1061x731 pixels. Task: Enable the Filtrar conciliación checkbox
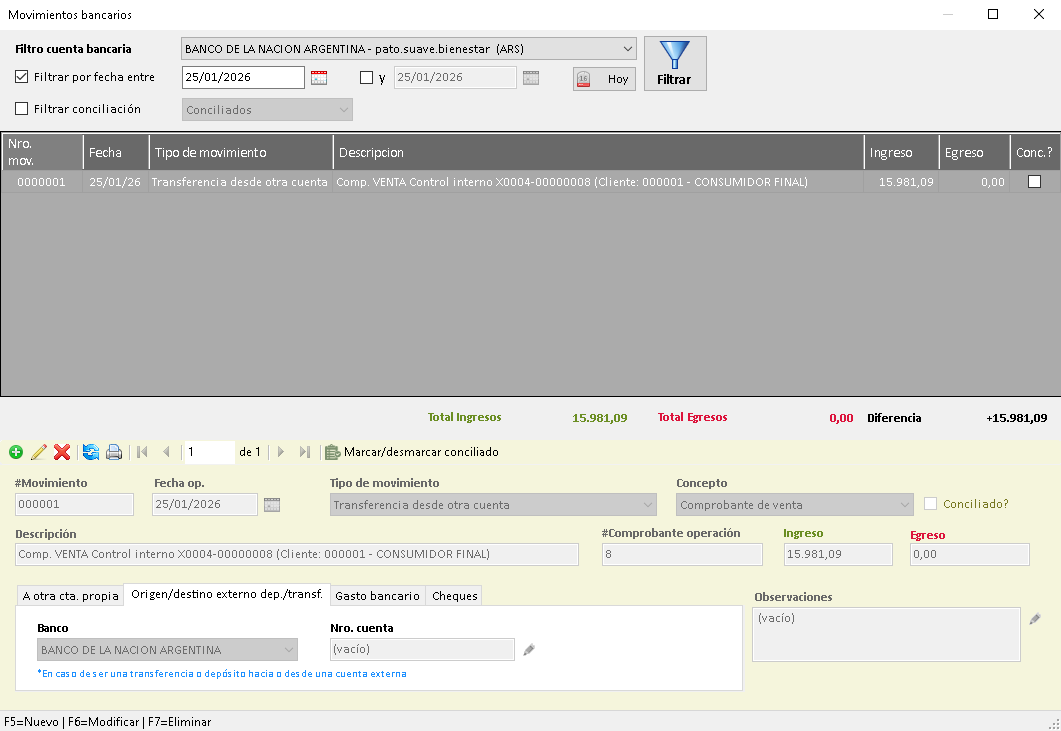pos(22,109)
